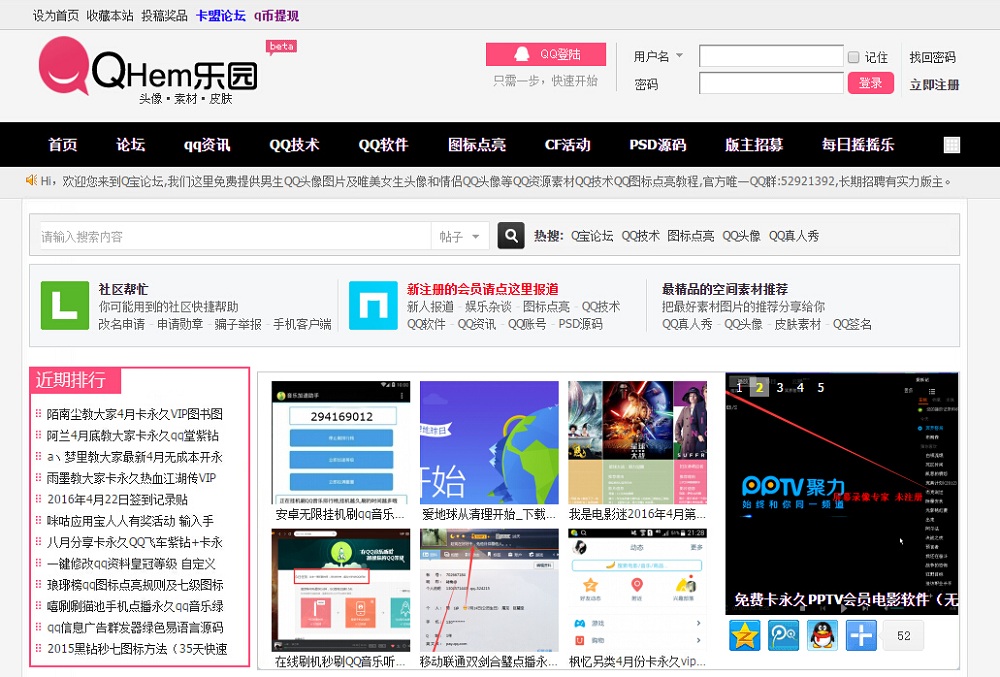This screenshot has height=677, width=1000.
Task: Open 首页 in the navigation bar
Action: tap(62, 145)
